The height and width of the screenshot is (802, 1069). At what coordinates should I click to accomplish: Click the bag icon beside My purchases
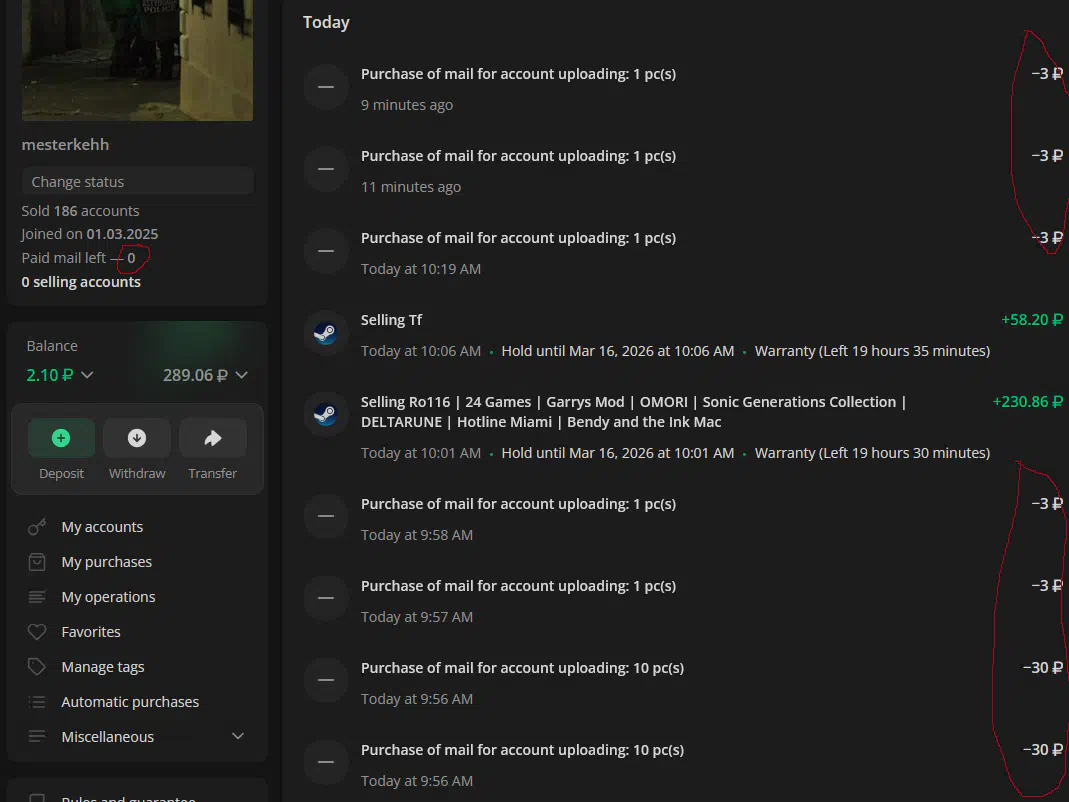(x=37, y=562)
